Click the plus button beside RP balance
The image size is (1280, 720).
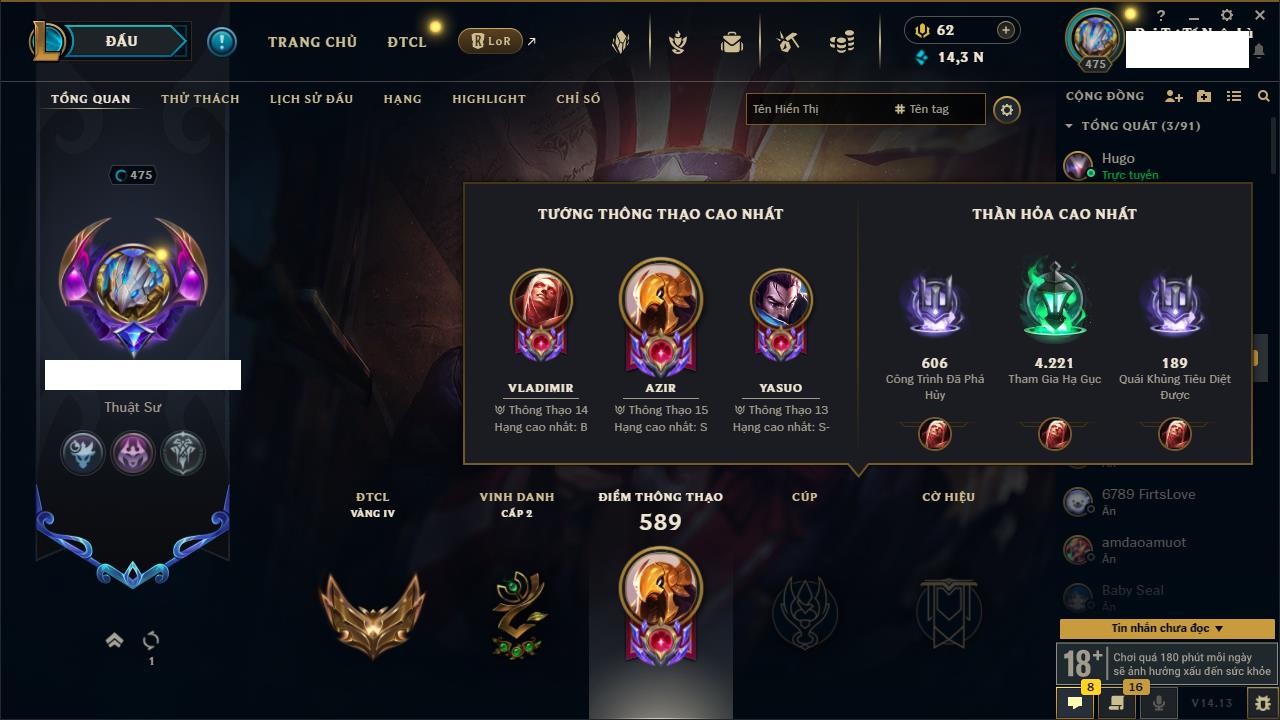click(x=1006, y=30)
